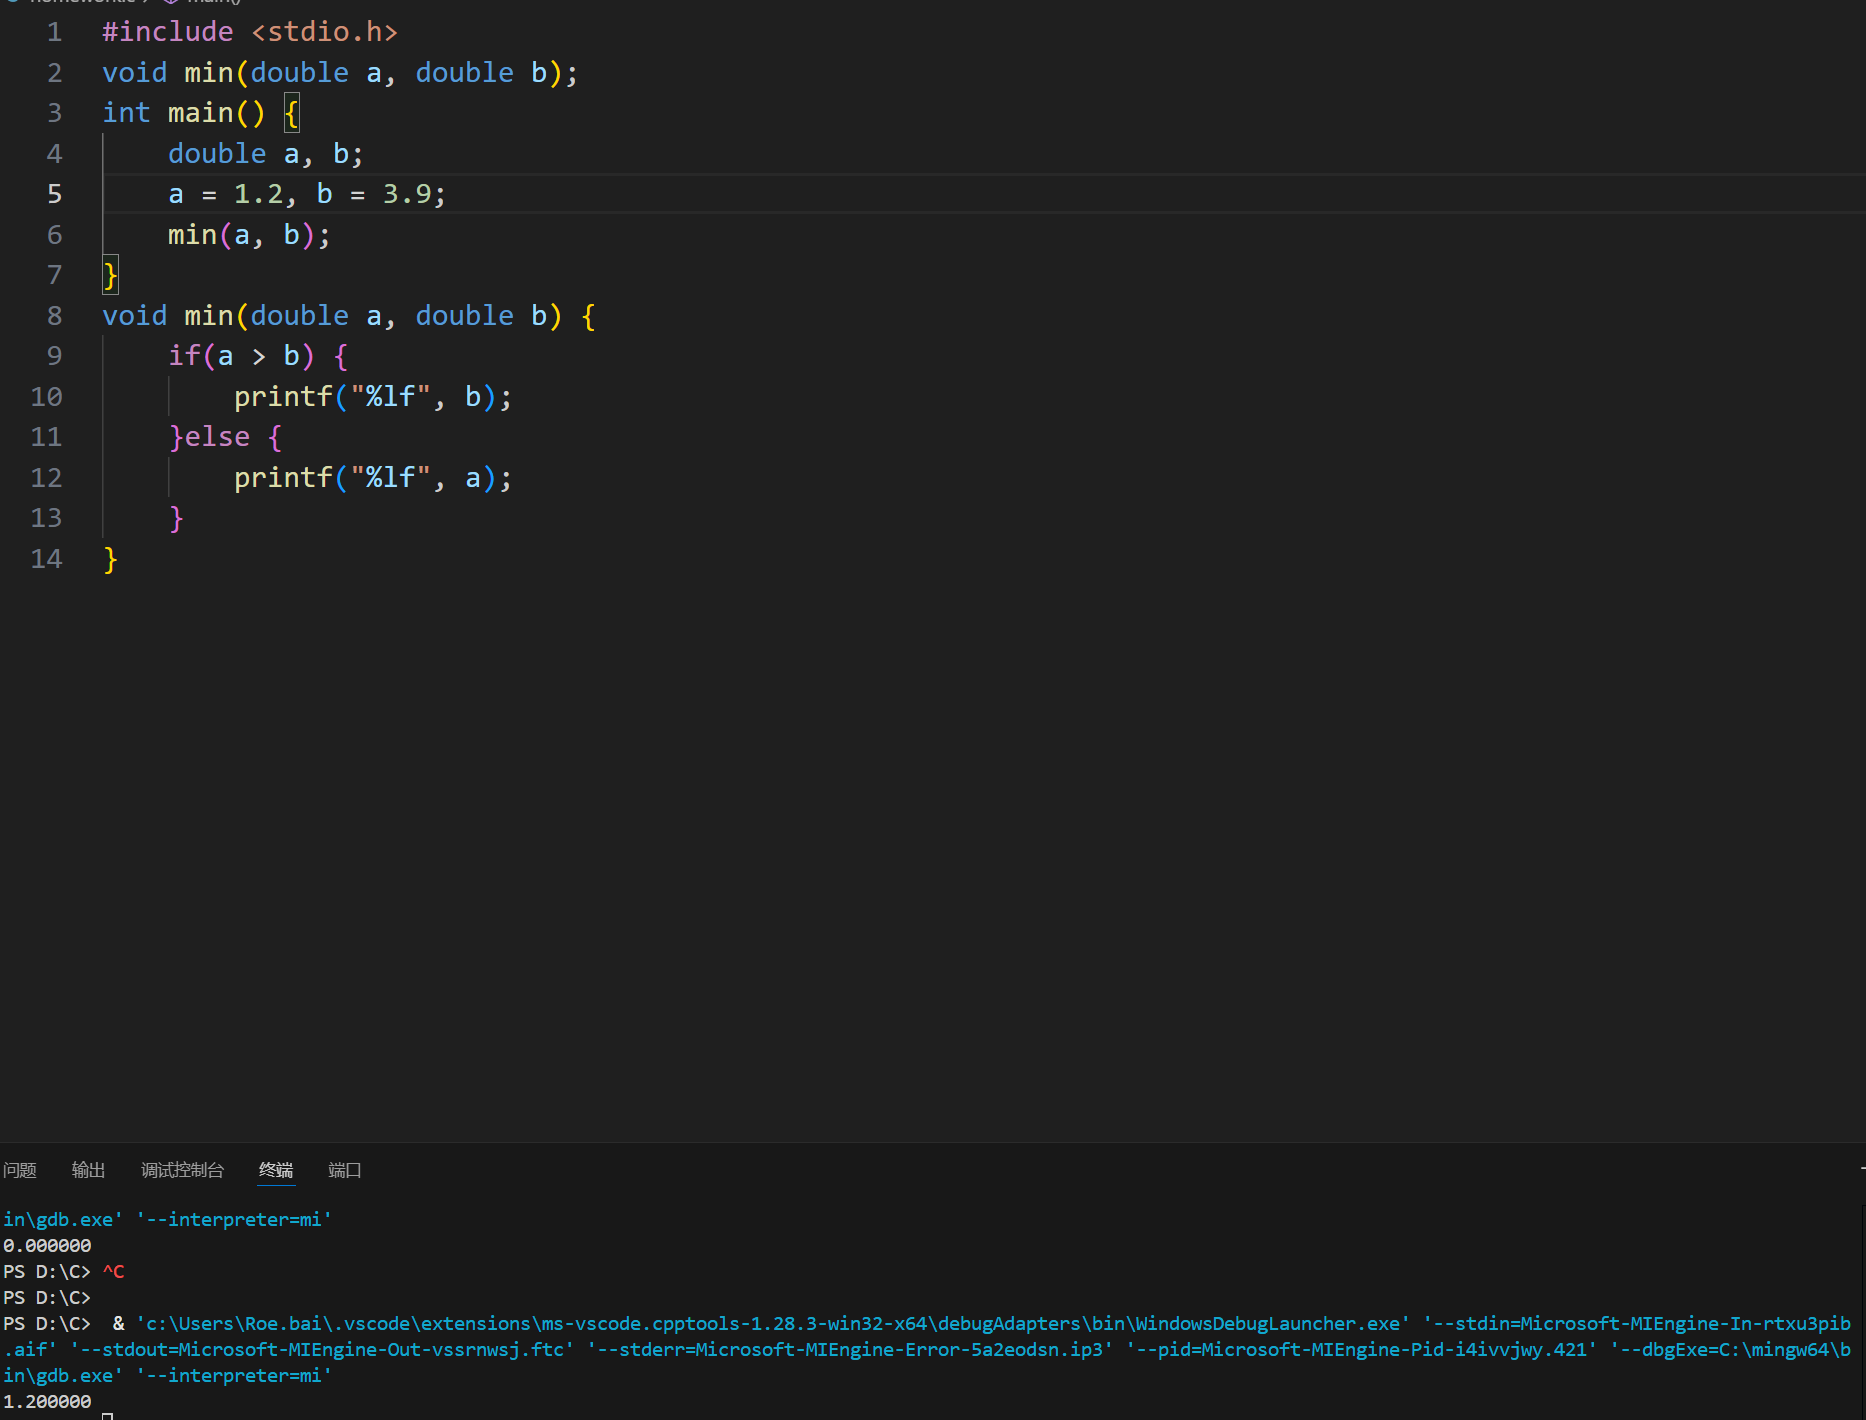Viewport: 1866px width, 1420px height.
Task: Click the final closing brace on line 14
Action: pyautogui.click(x=110, y=559)
